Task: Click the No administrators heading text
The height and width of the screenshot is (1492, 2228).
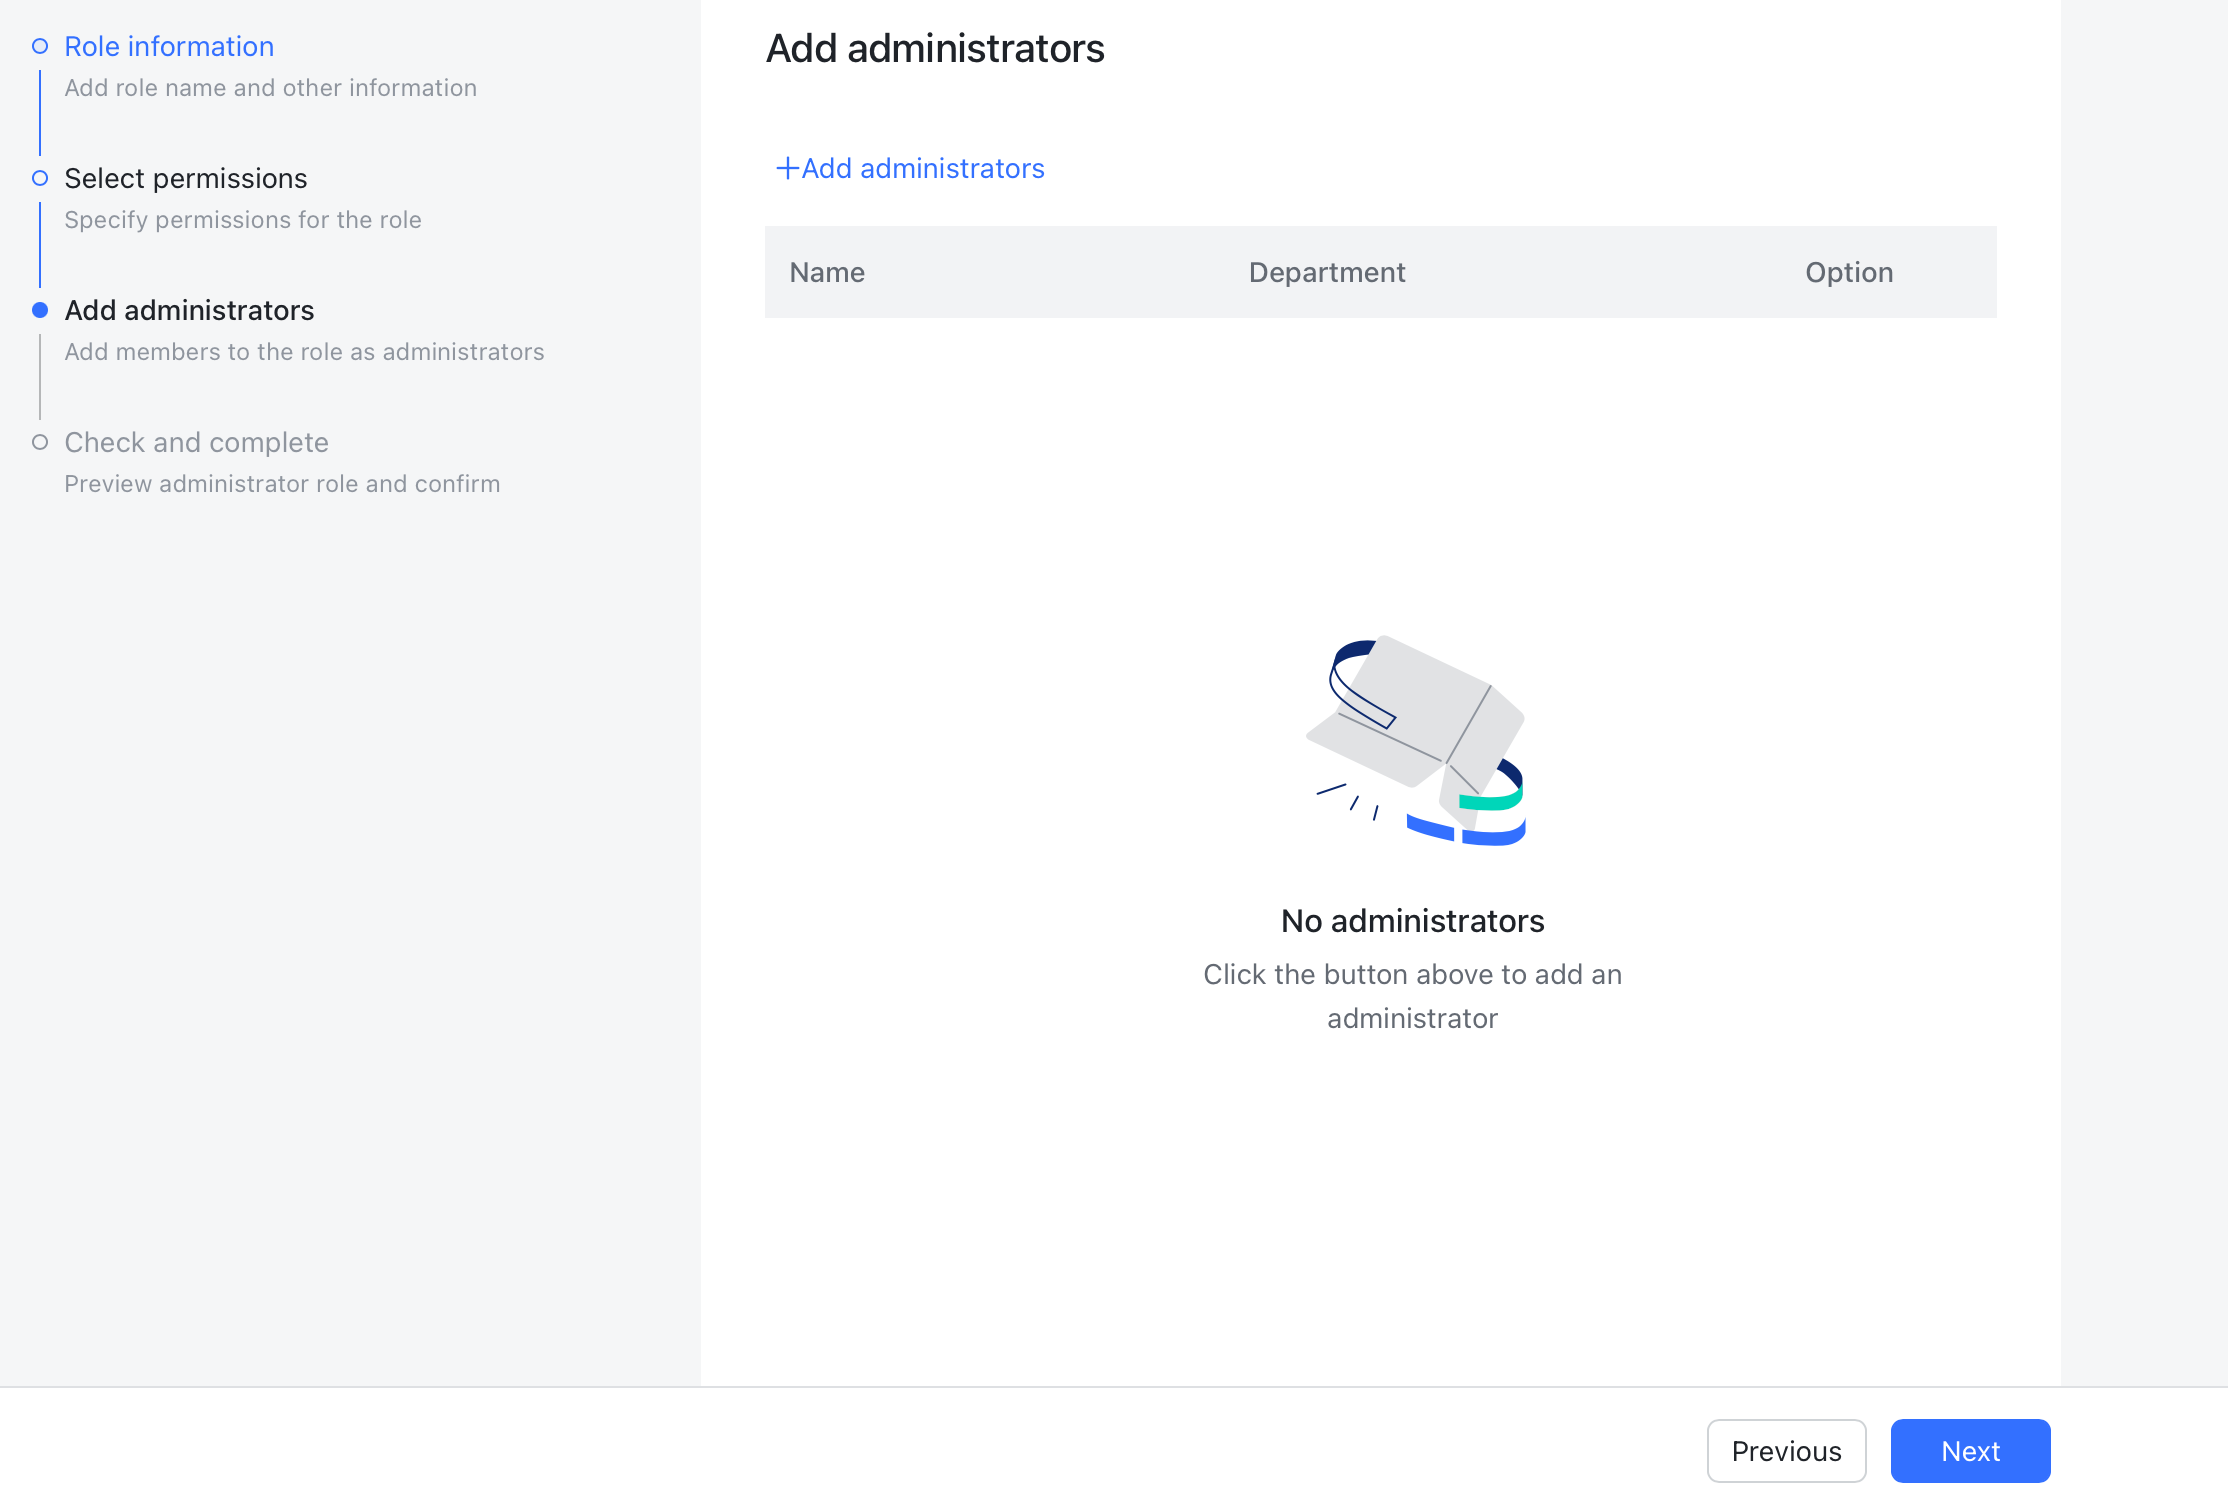Action: click(x=1413, y=920)
